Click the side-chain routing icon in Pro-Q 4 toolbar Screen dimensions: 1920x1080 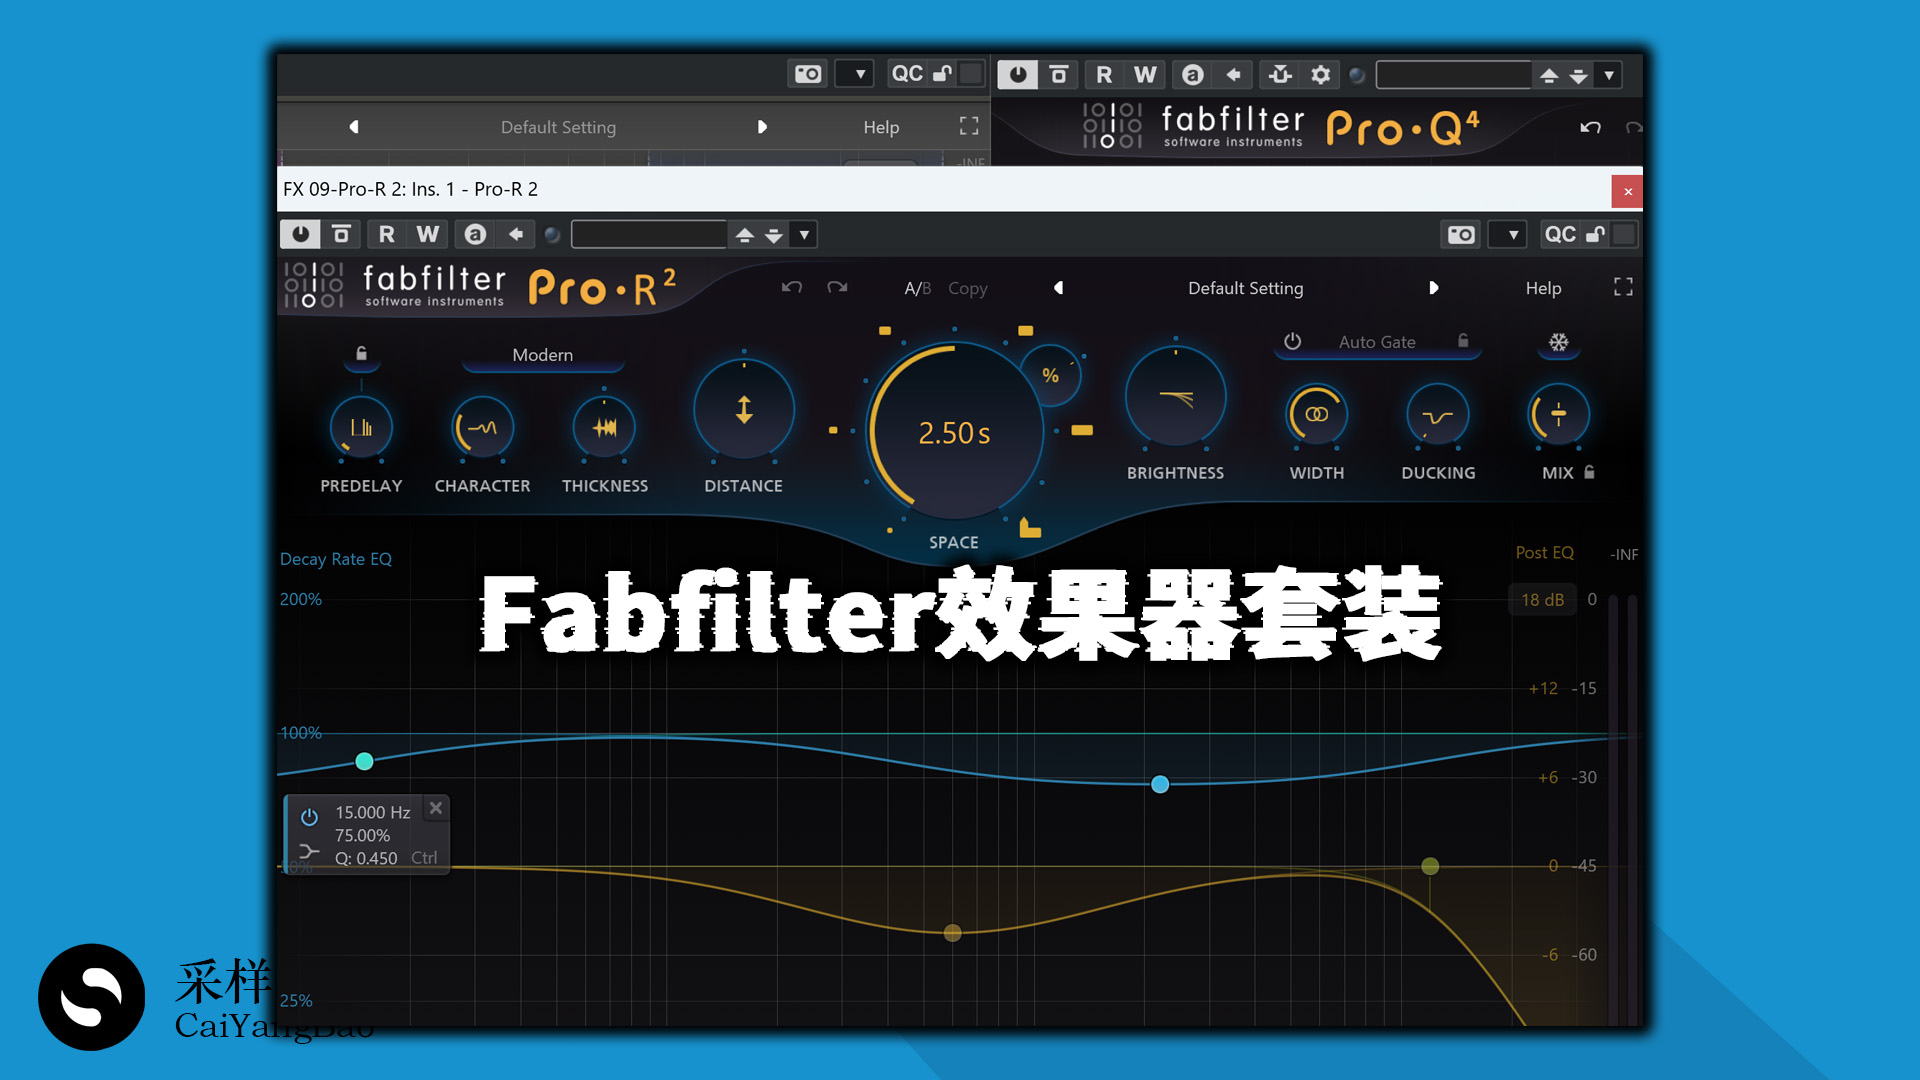[1280, 74]
